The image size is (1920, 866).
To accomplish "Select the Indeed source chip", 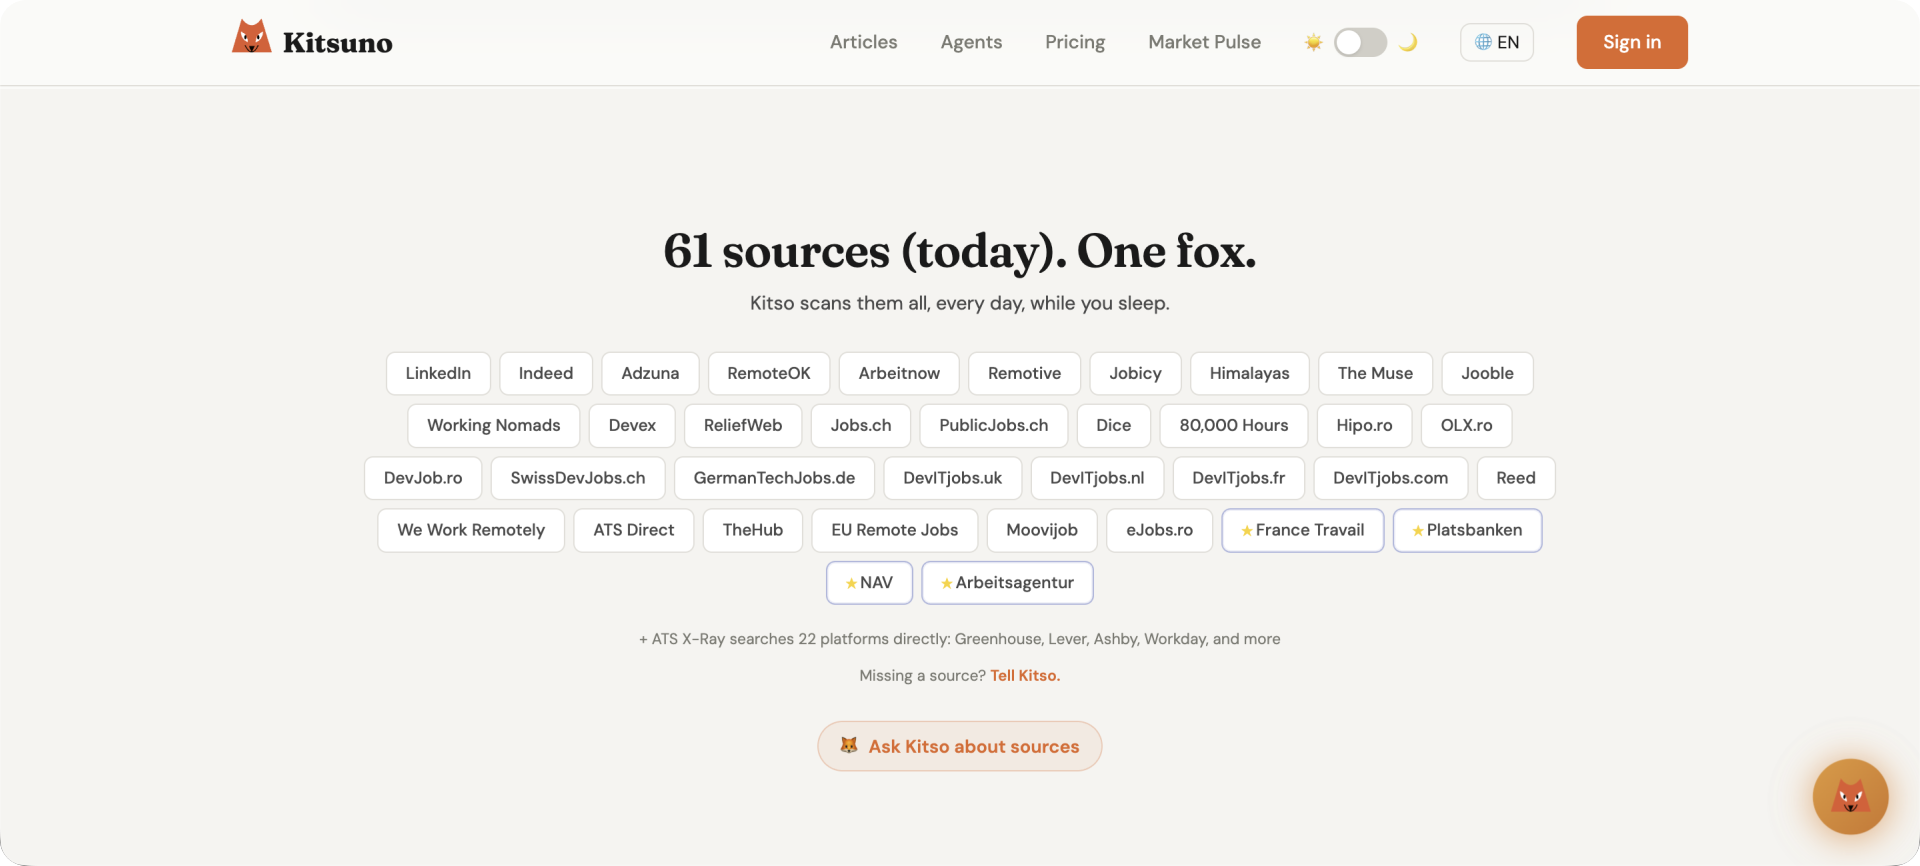I will 546,373.
